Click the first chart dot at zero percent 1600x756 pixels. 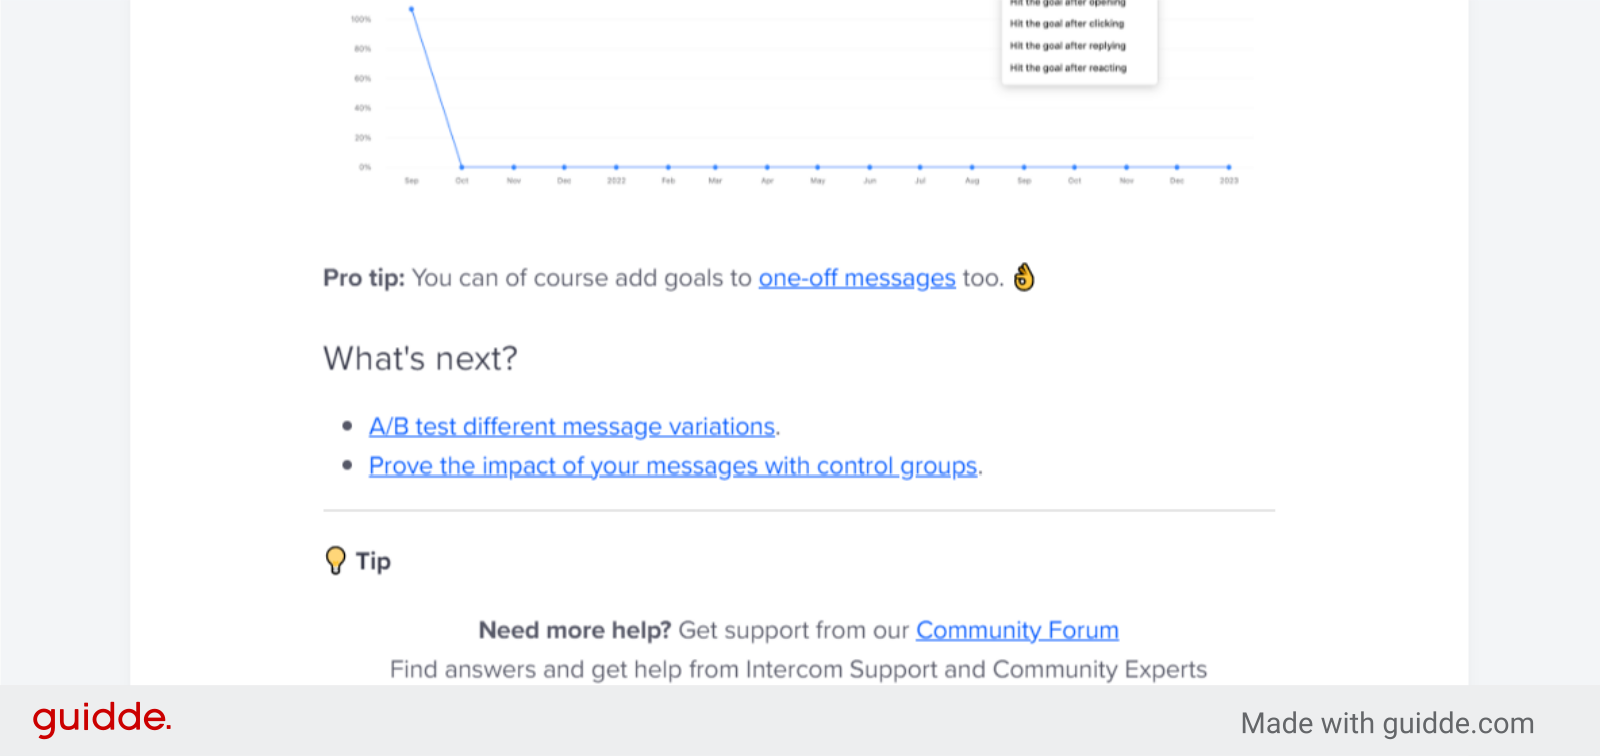461,166
